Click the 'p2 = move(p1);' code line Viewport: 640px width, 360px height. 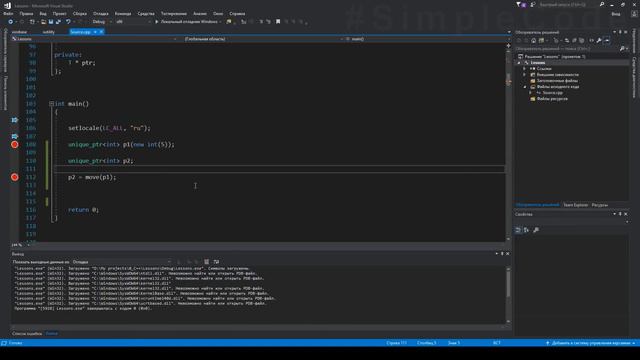click(92, 177)
